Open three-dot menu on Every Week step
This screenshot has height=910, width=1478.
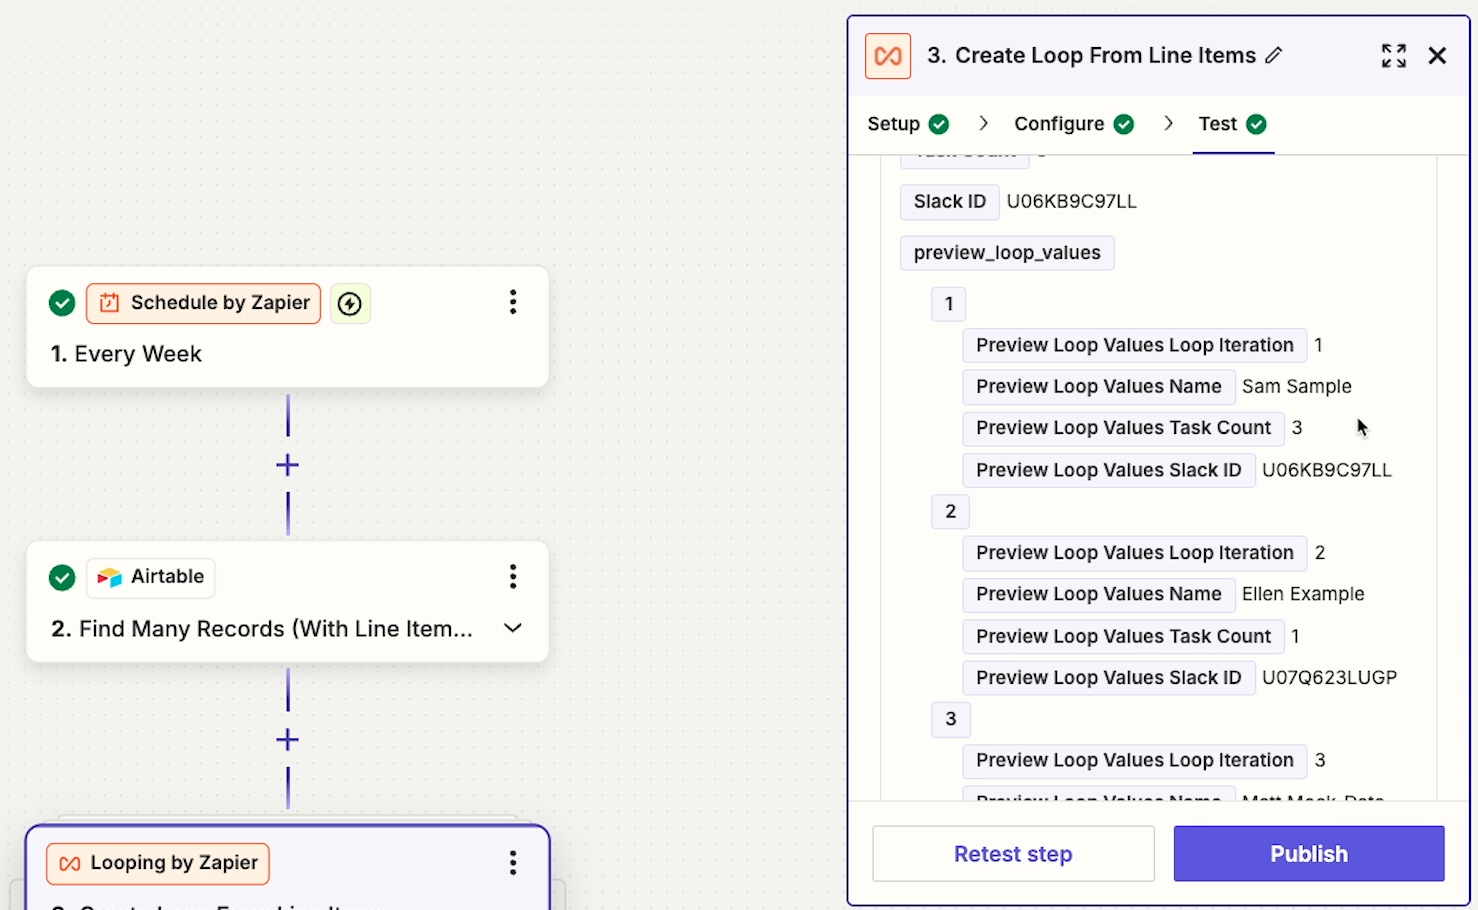coord(513,302)
